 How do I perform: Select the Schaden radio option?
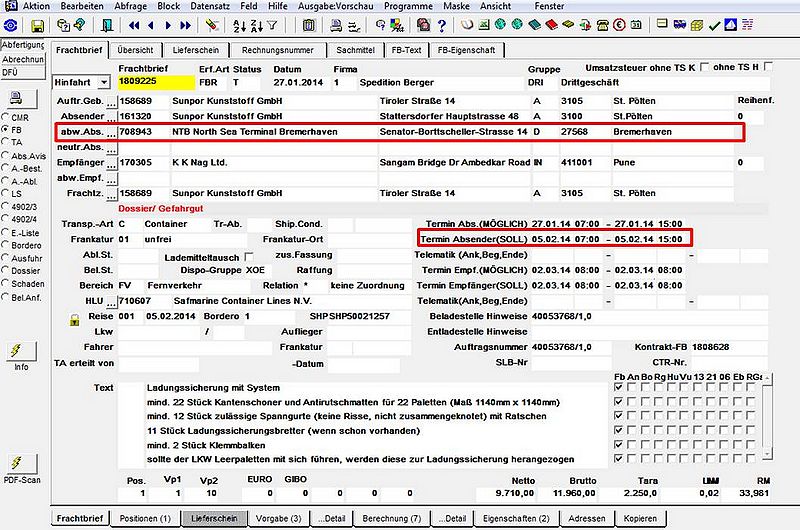(x=6, y=284)
